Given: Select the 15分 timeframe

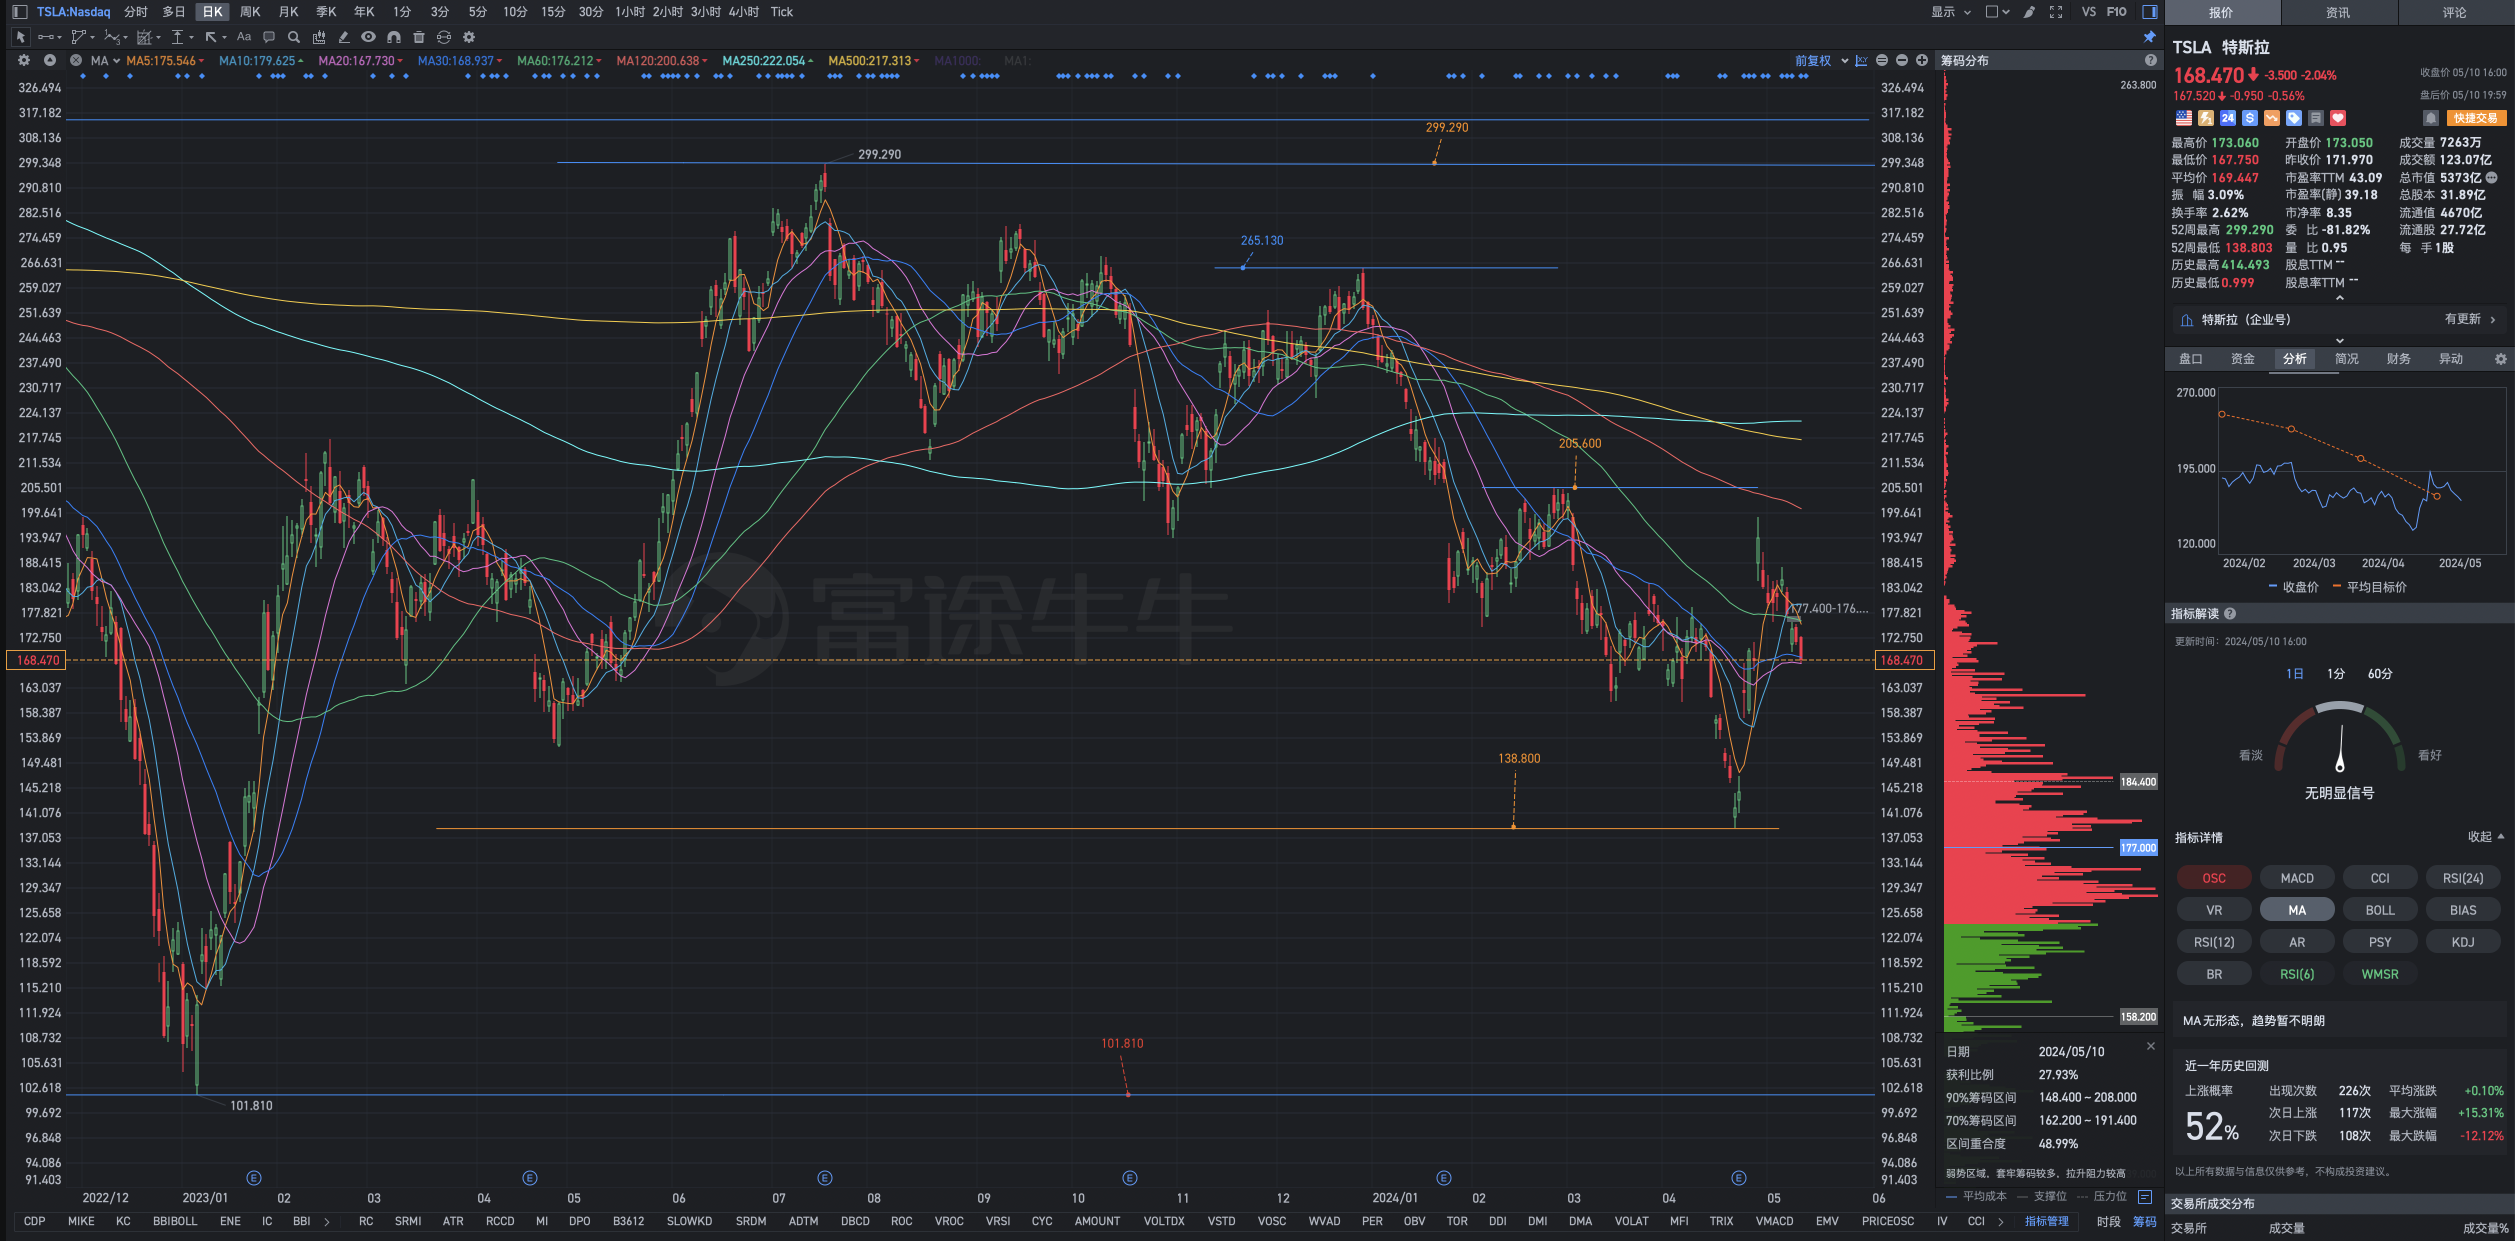Looking at the screenshot, I should pyautogui.click(x=553, y=12).
